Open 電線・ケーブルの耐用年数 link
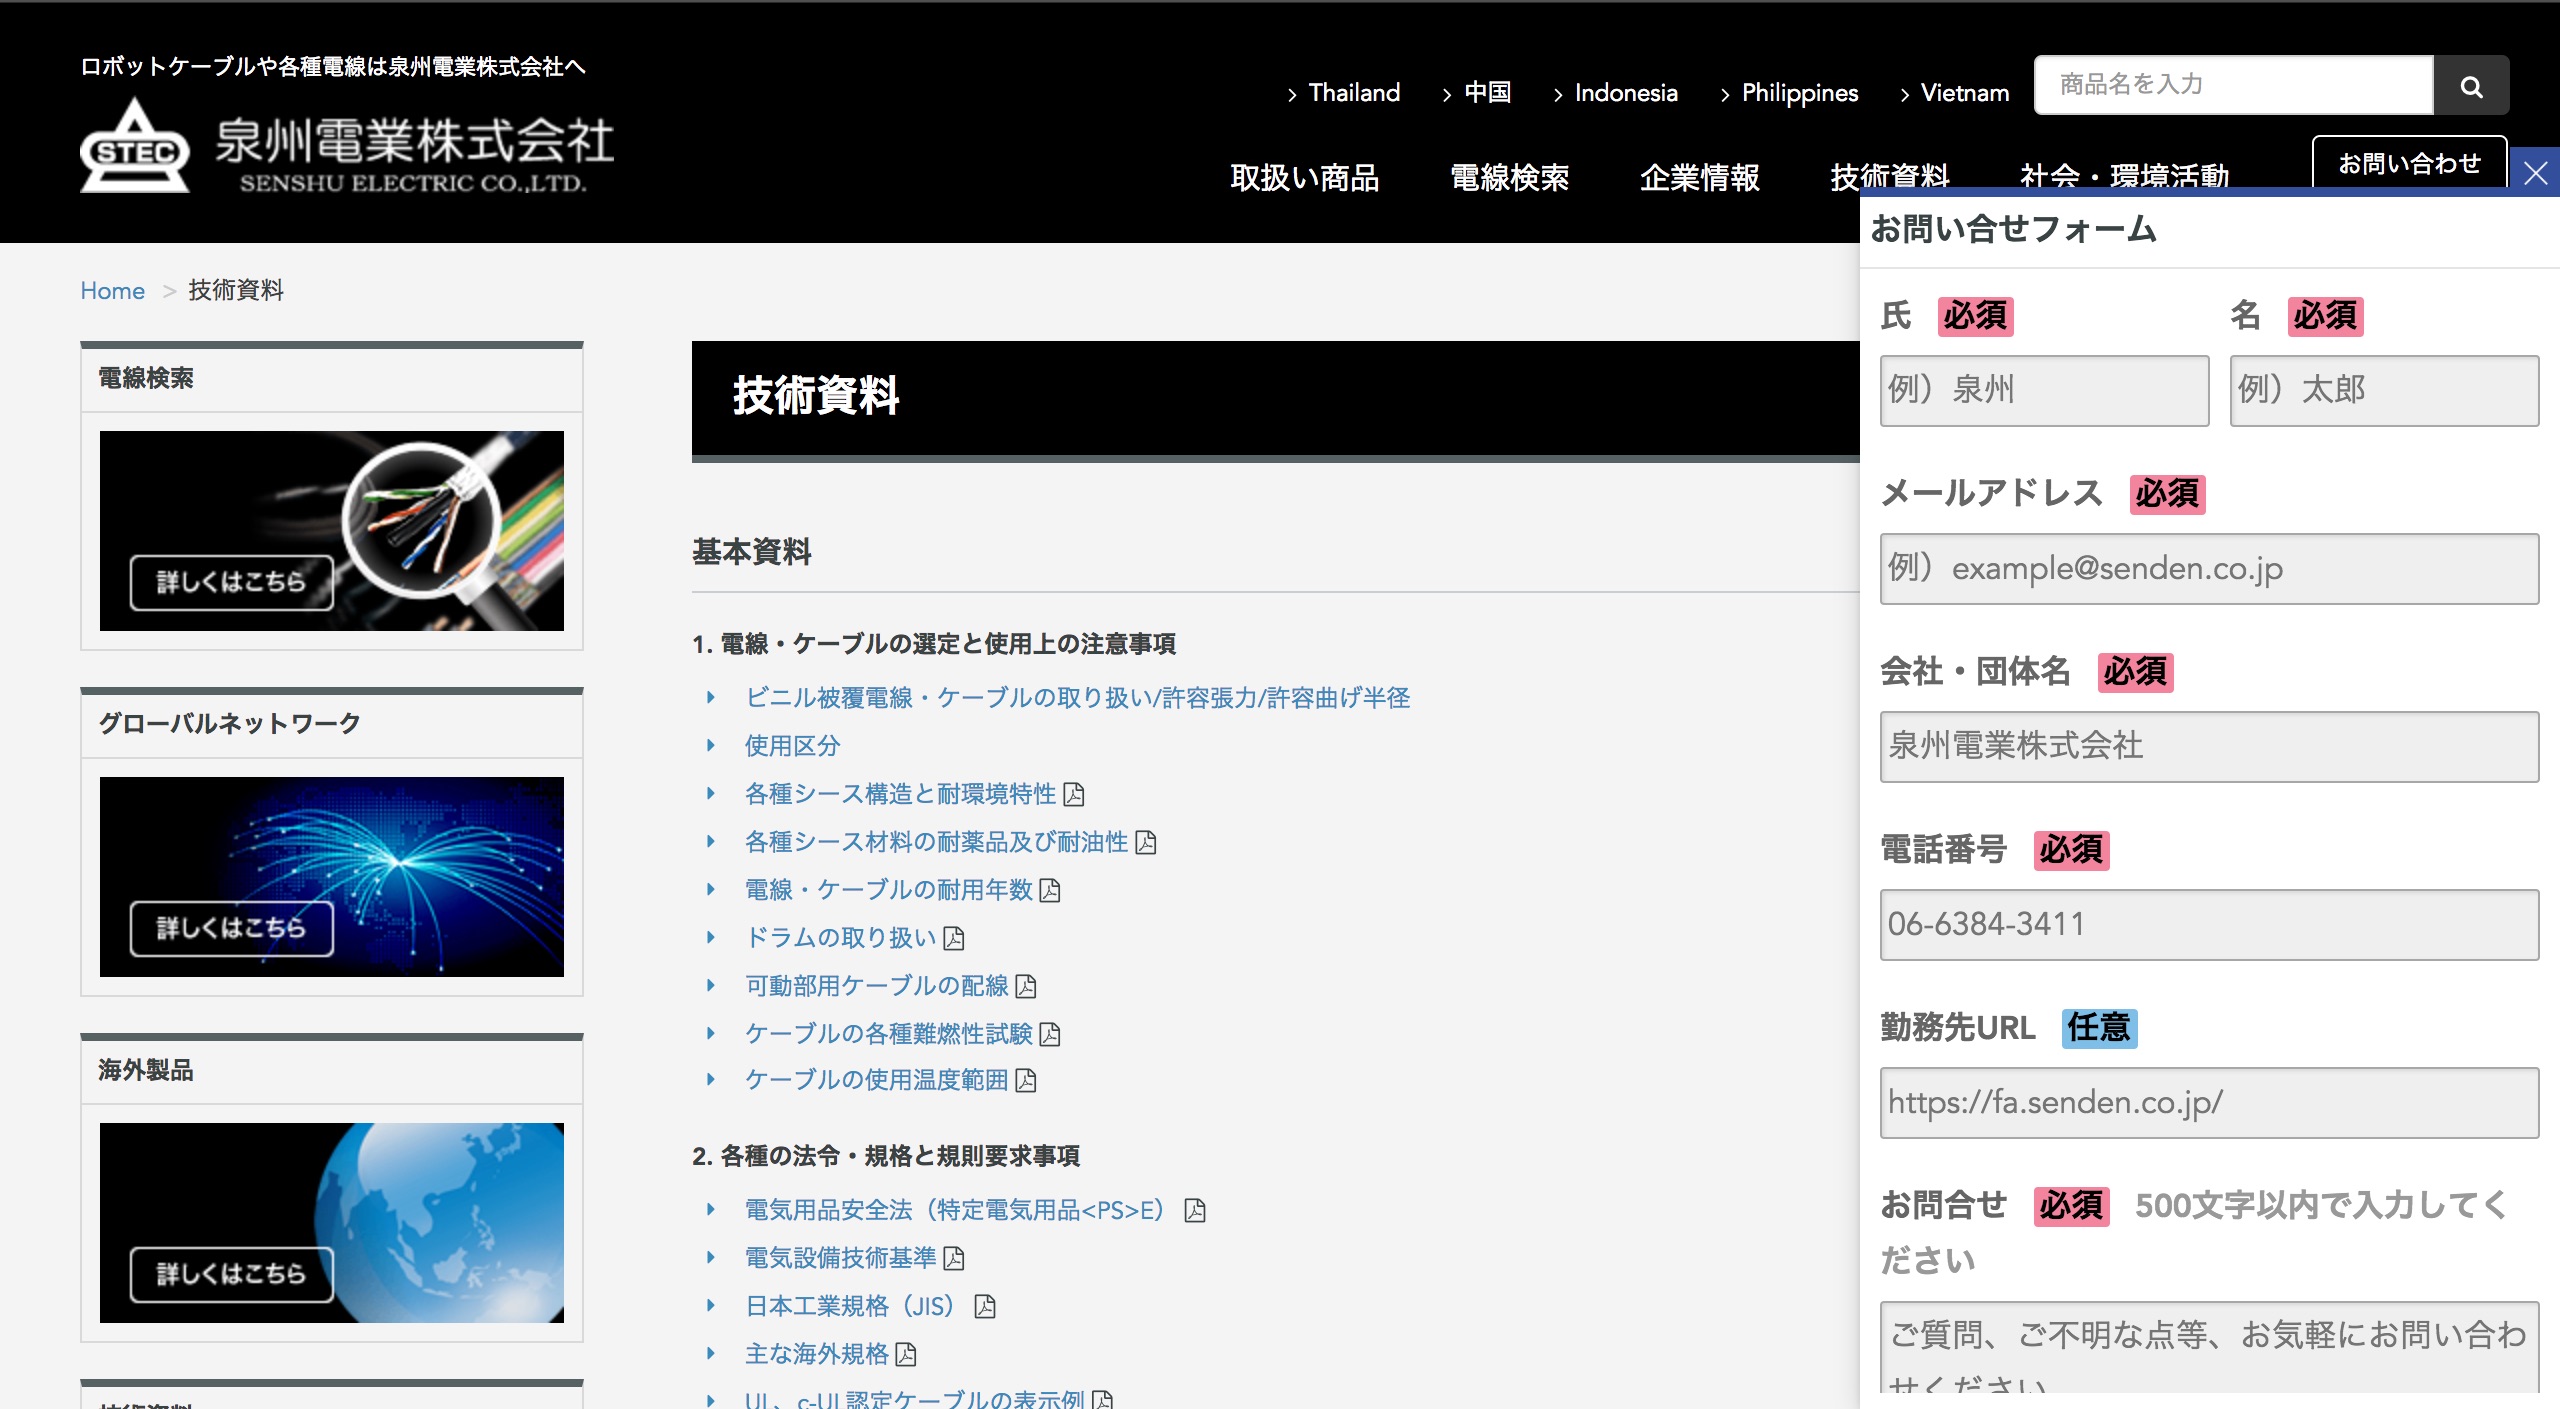Image resolution: width=2560 pixels, height=1409 pixels. pos(888,889)
